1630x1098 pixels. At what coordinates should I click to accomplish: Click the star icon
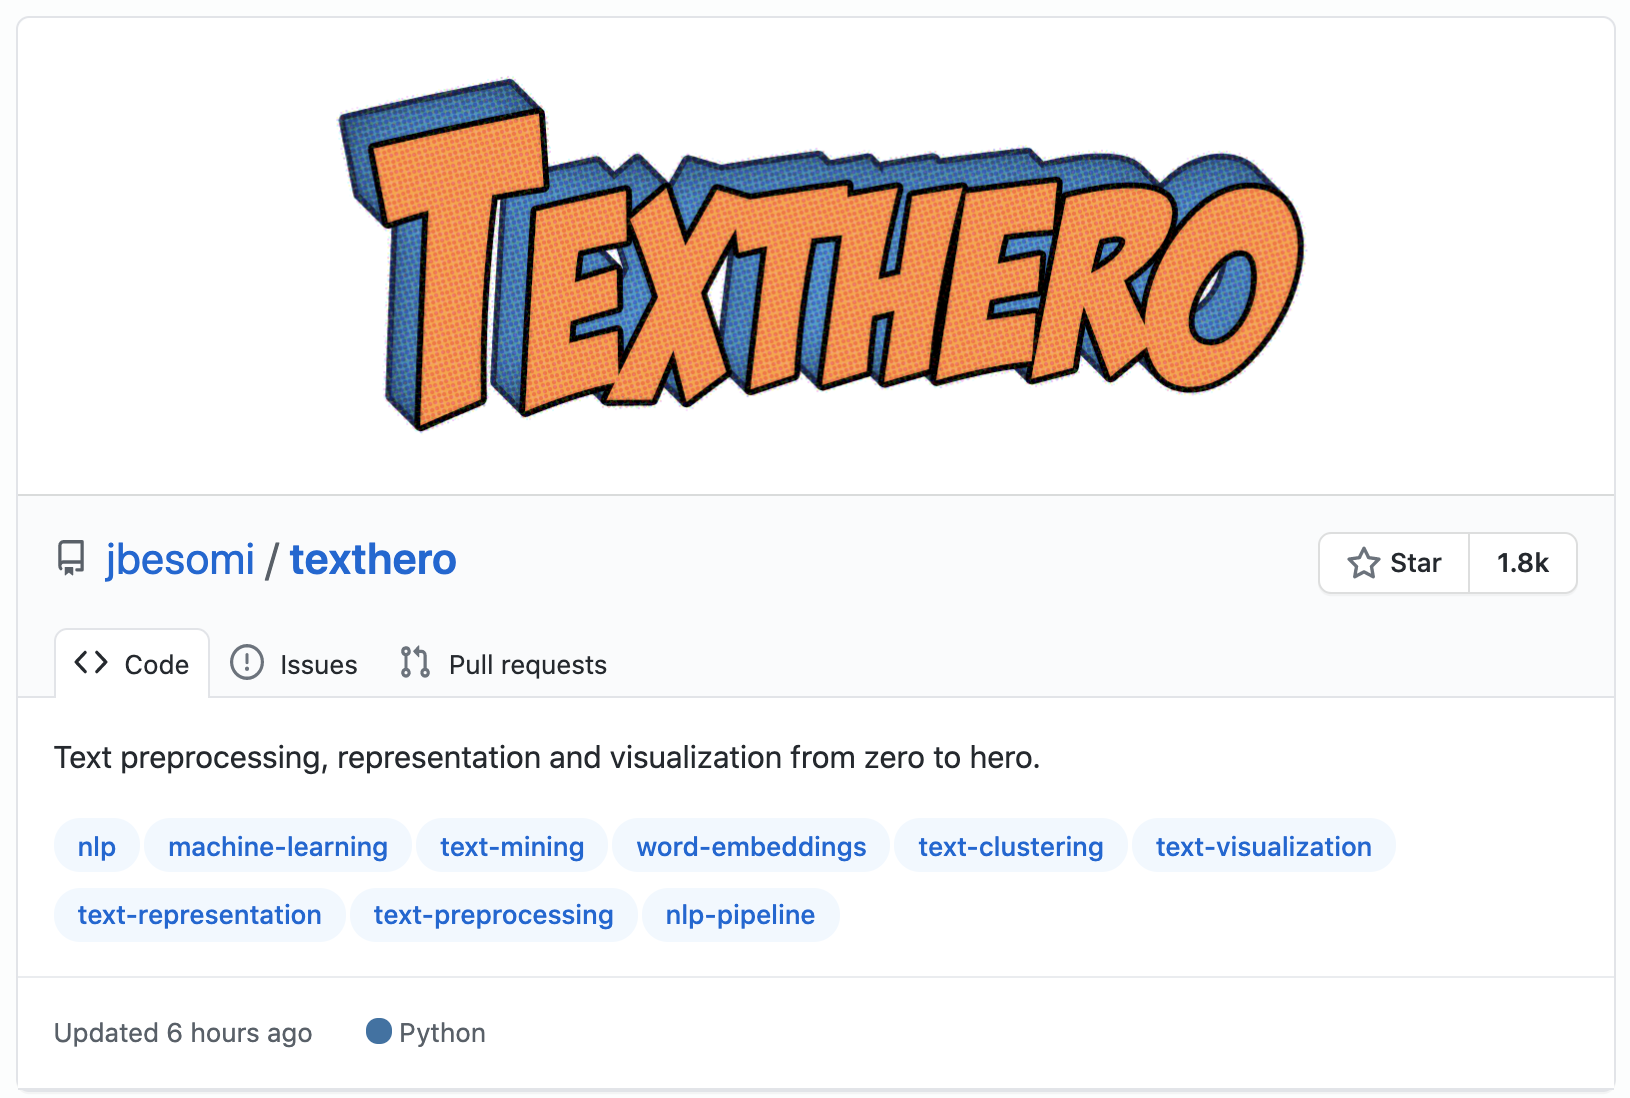(x=1363, y=563)
